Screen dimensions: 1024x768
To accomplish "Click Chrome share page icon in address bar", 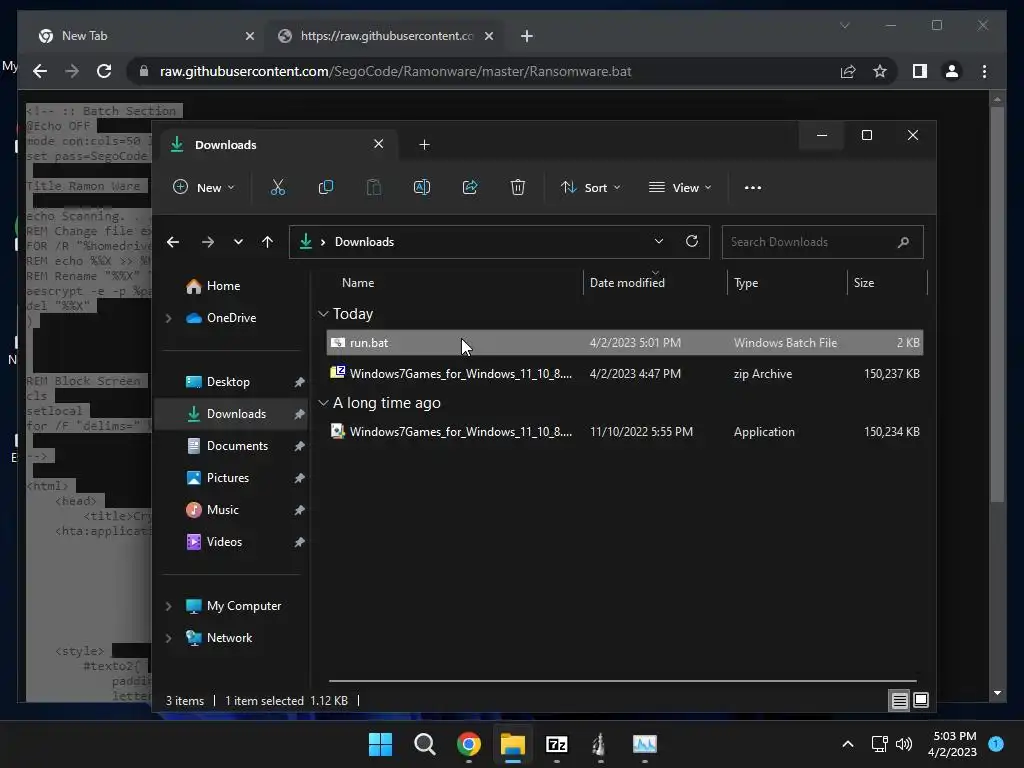I will [x=848, y=71].
